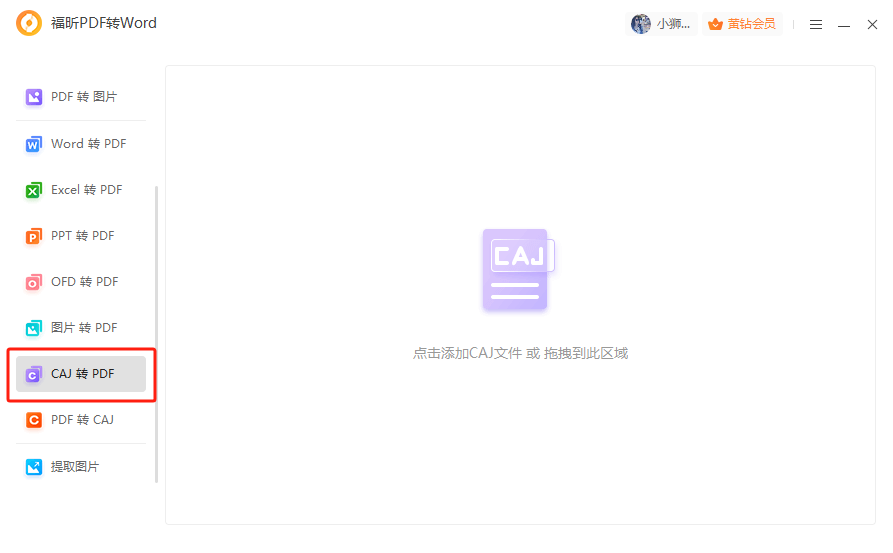Click the PDF 转 图片 sidebar icon

coord(34,97)
